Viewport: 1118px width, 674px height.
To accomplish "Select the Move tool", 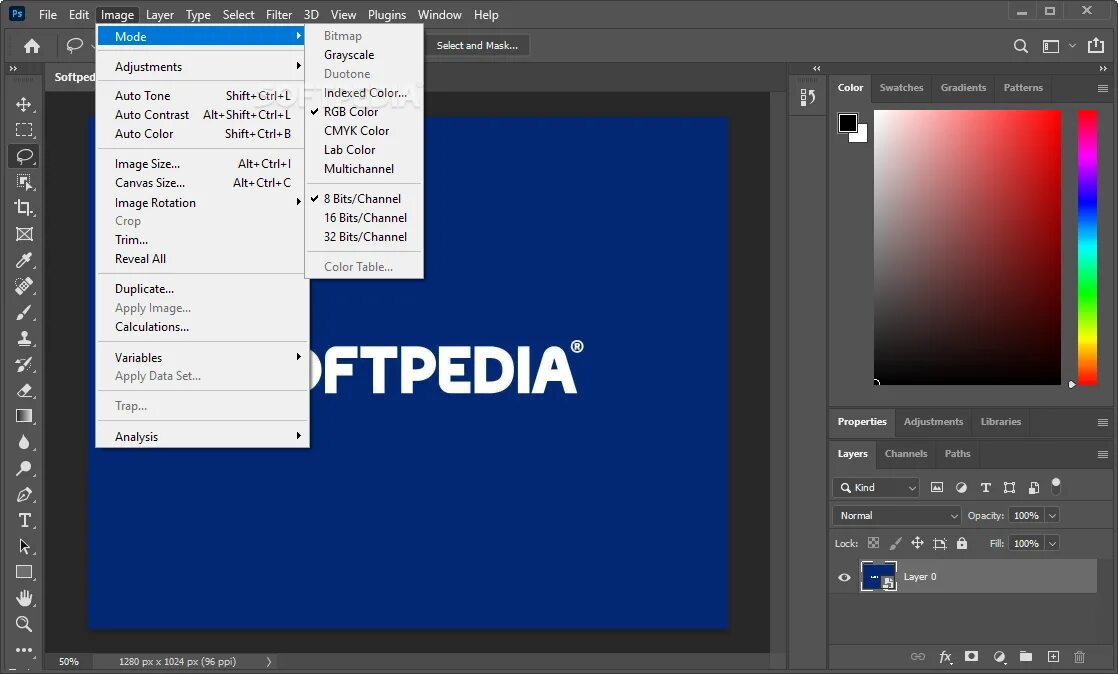I will [x=24, y=104].
